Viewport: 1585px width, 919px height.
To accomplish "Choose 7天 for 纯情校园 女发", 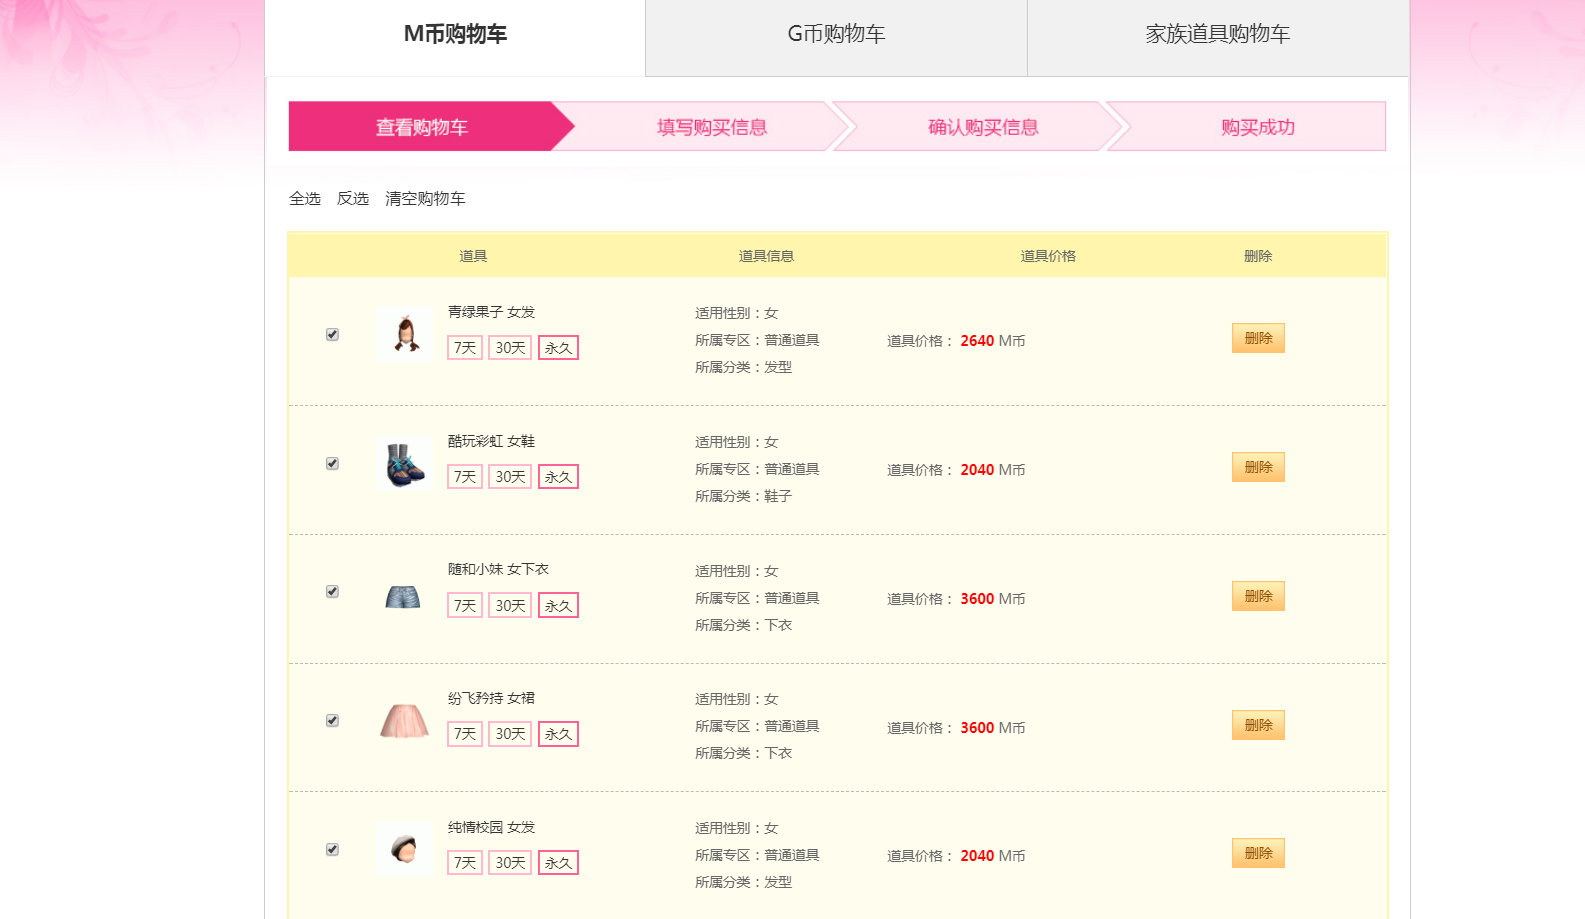I will 465,863.
